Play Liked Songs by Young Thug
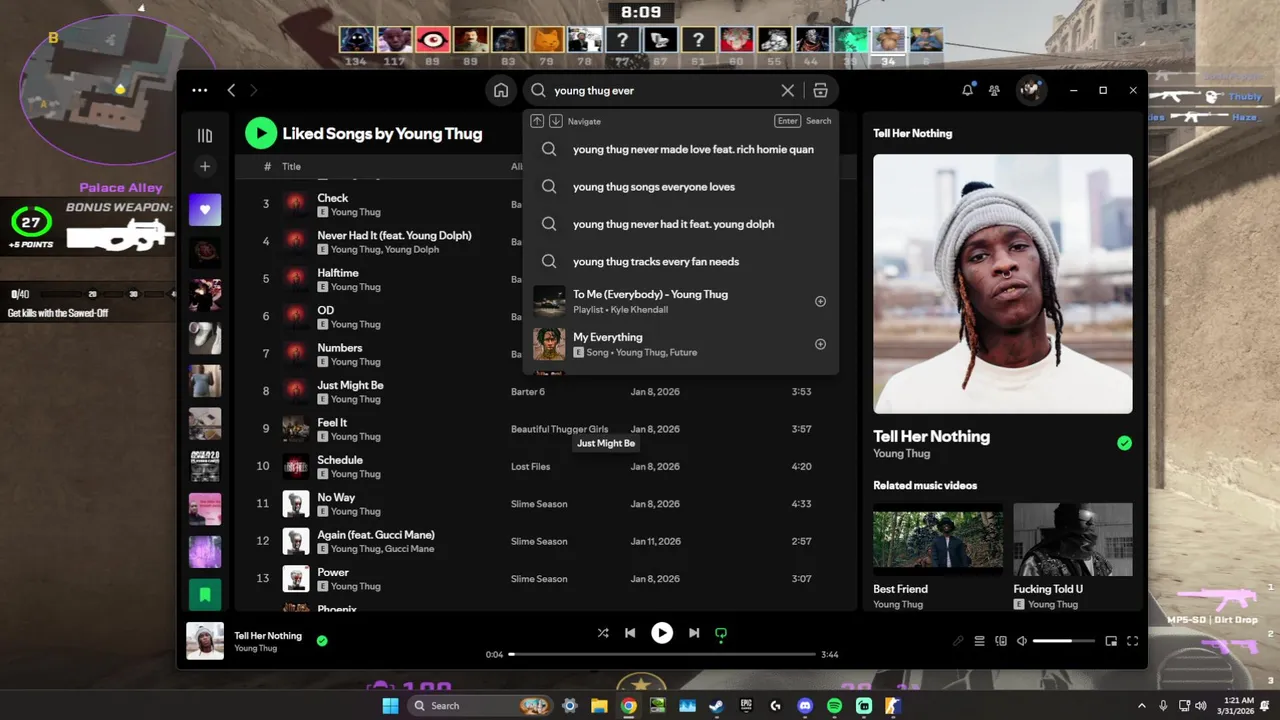The width and height of the screenshot is (1280, 720). coord(261,133)
